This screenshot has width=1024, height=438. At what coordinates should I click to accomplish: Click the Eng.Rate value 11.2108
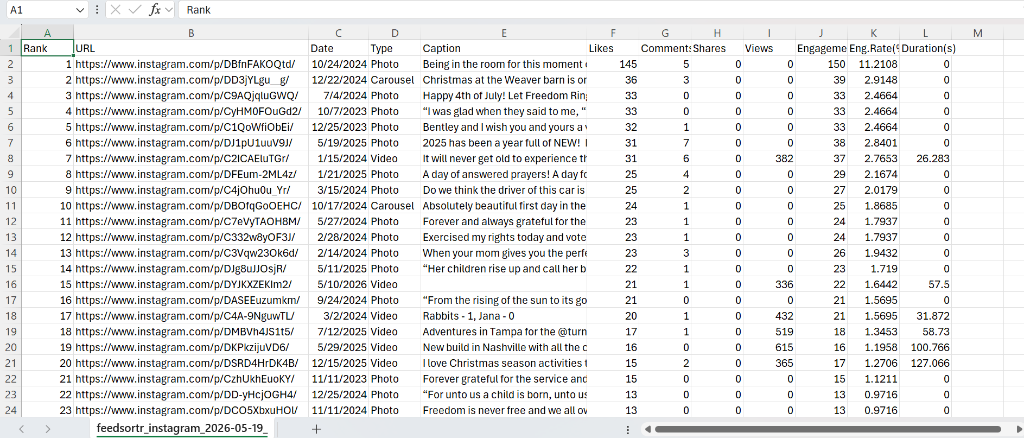tap(874, 64)
